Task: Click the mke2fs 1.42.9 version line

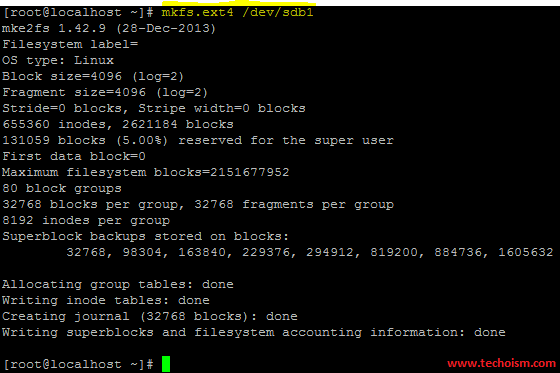Action: click(x=109, y=28)
